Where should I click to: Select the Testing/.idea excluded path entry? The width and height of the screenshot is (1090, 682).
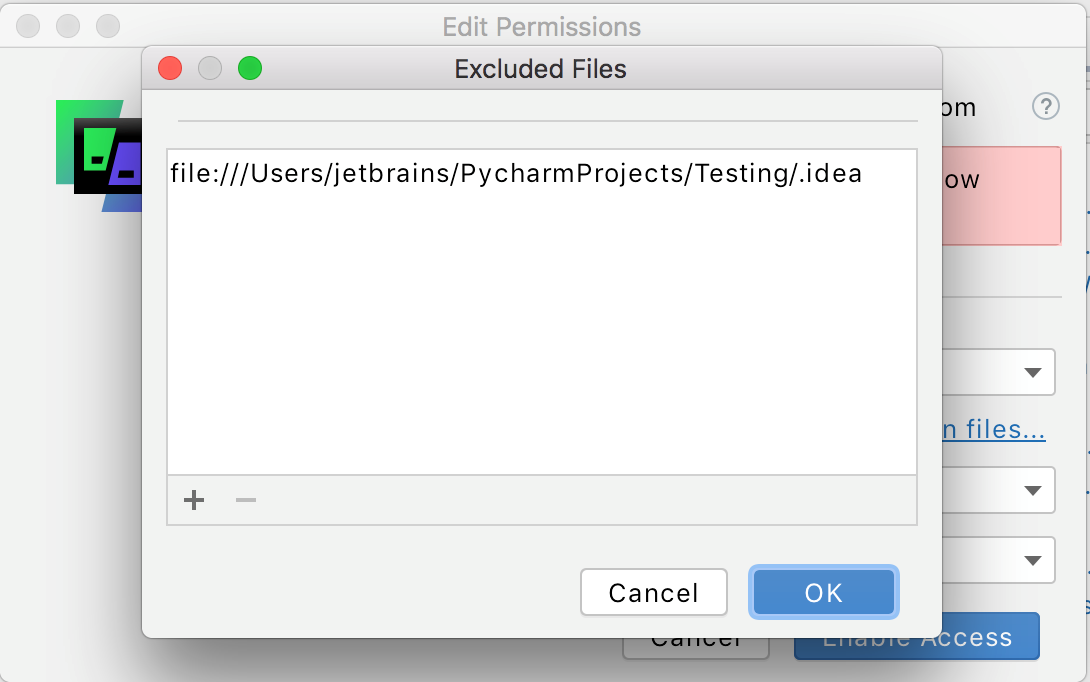coord(515,173)
